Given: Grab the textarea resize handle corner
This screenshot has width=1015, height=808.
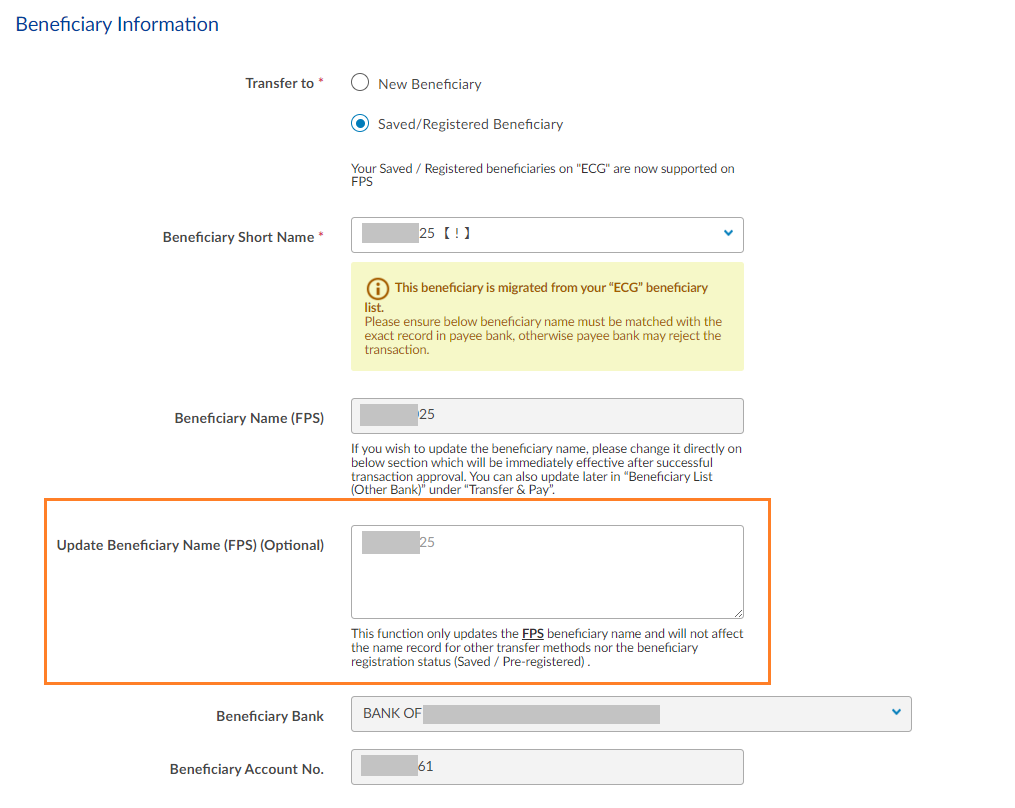Looking at the screenshot, I should pos(738,613).
